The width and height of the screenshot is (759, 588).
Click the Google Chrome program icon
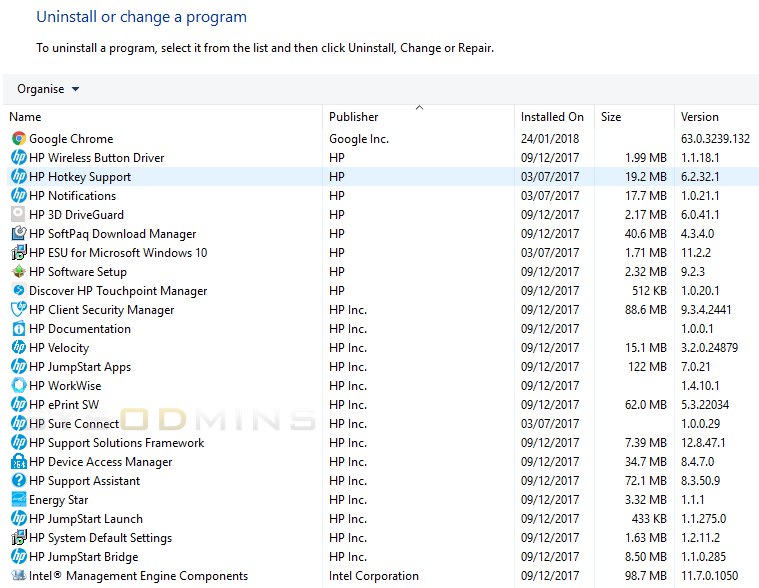(x=18, y=139)
